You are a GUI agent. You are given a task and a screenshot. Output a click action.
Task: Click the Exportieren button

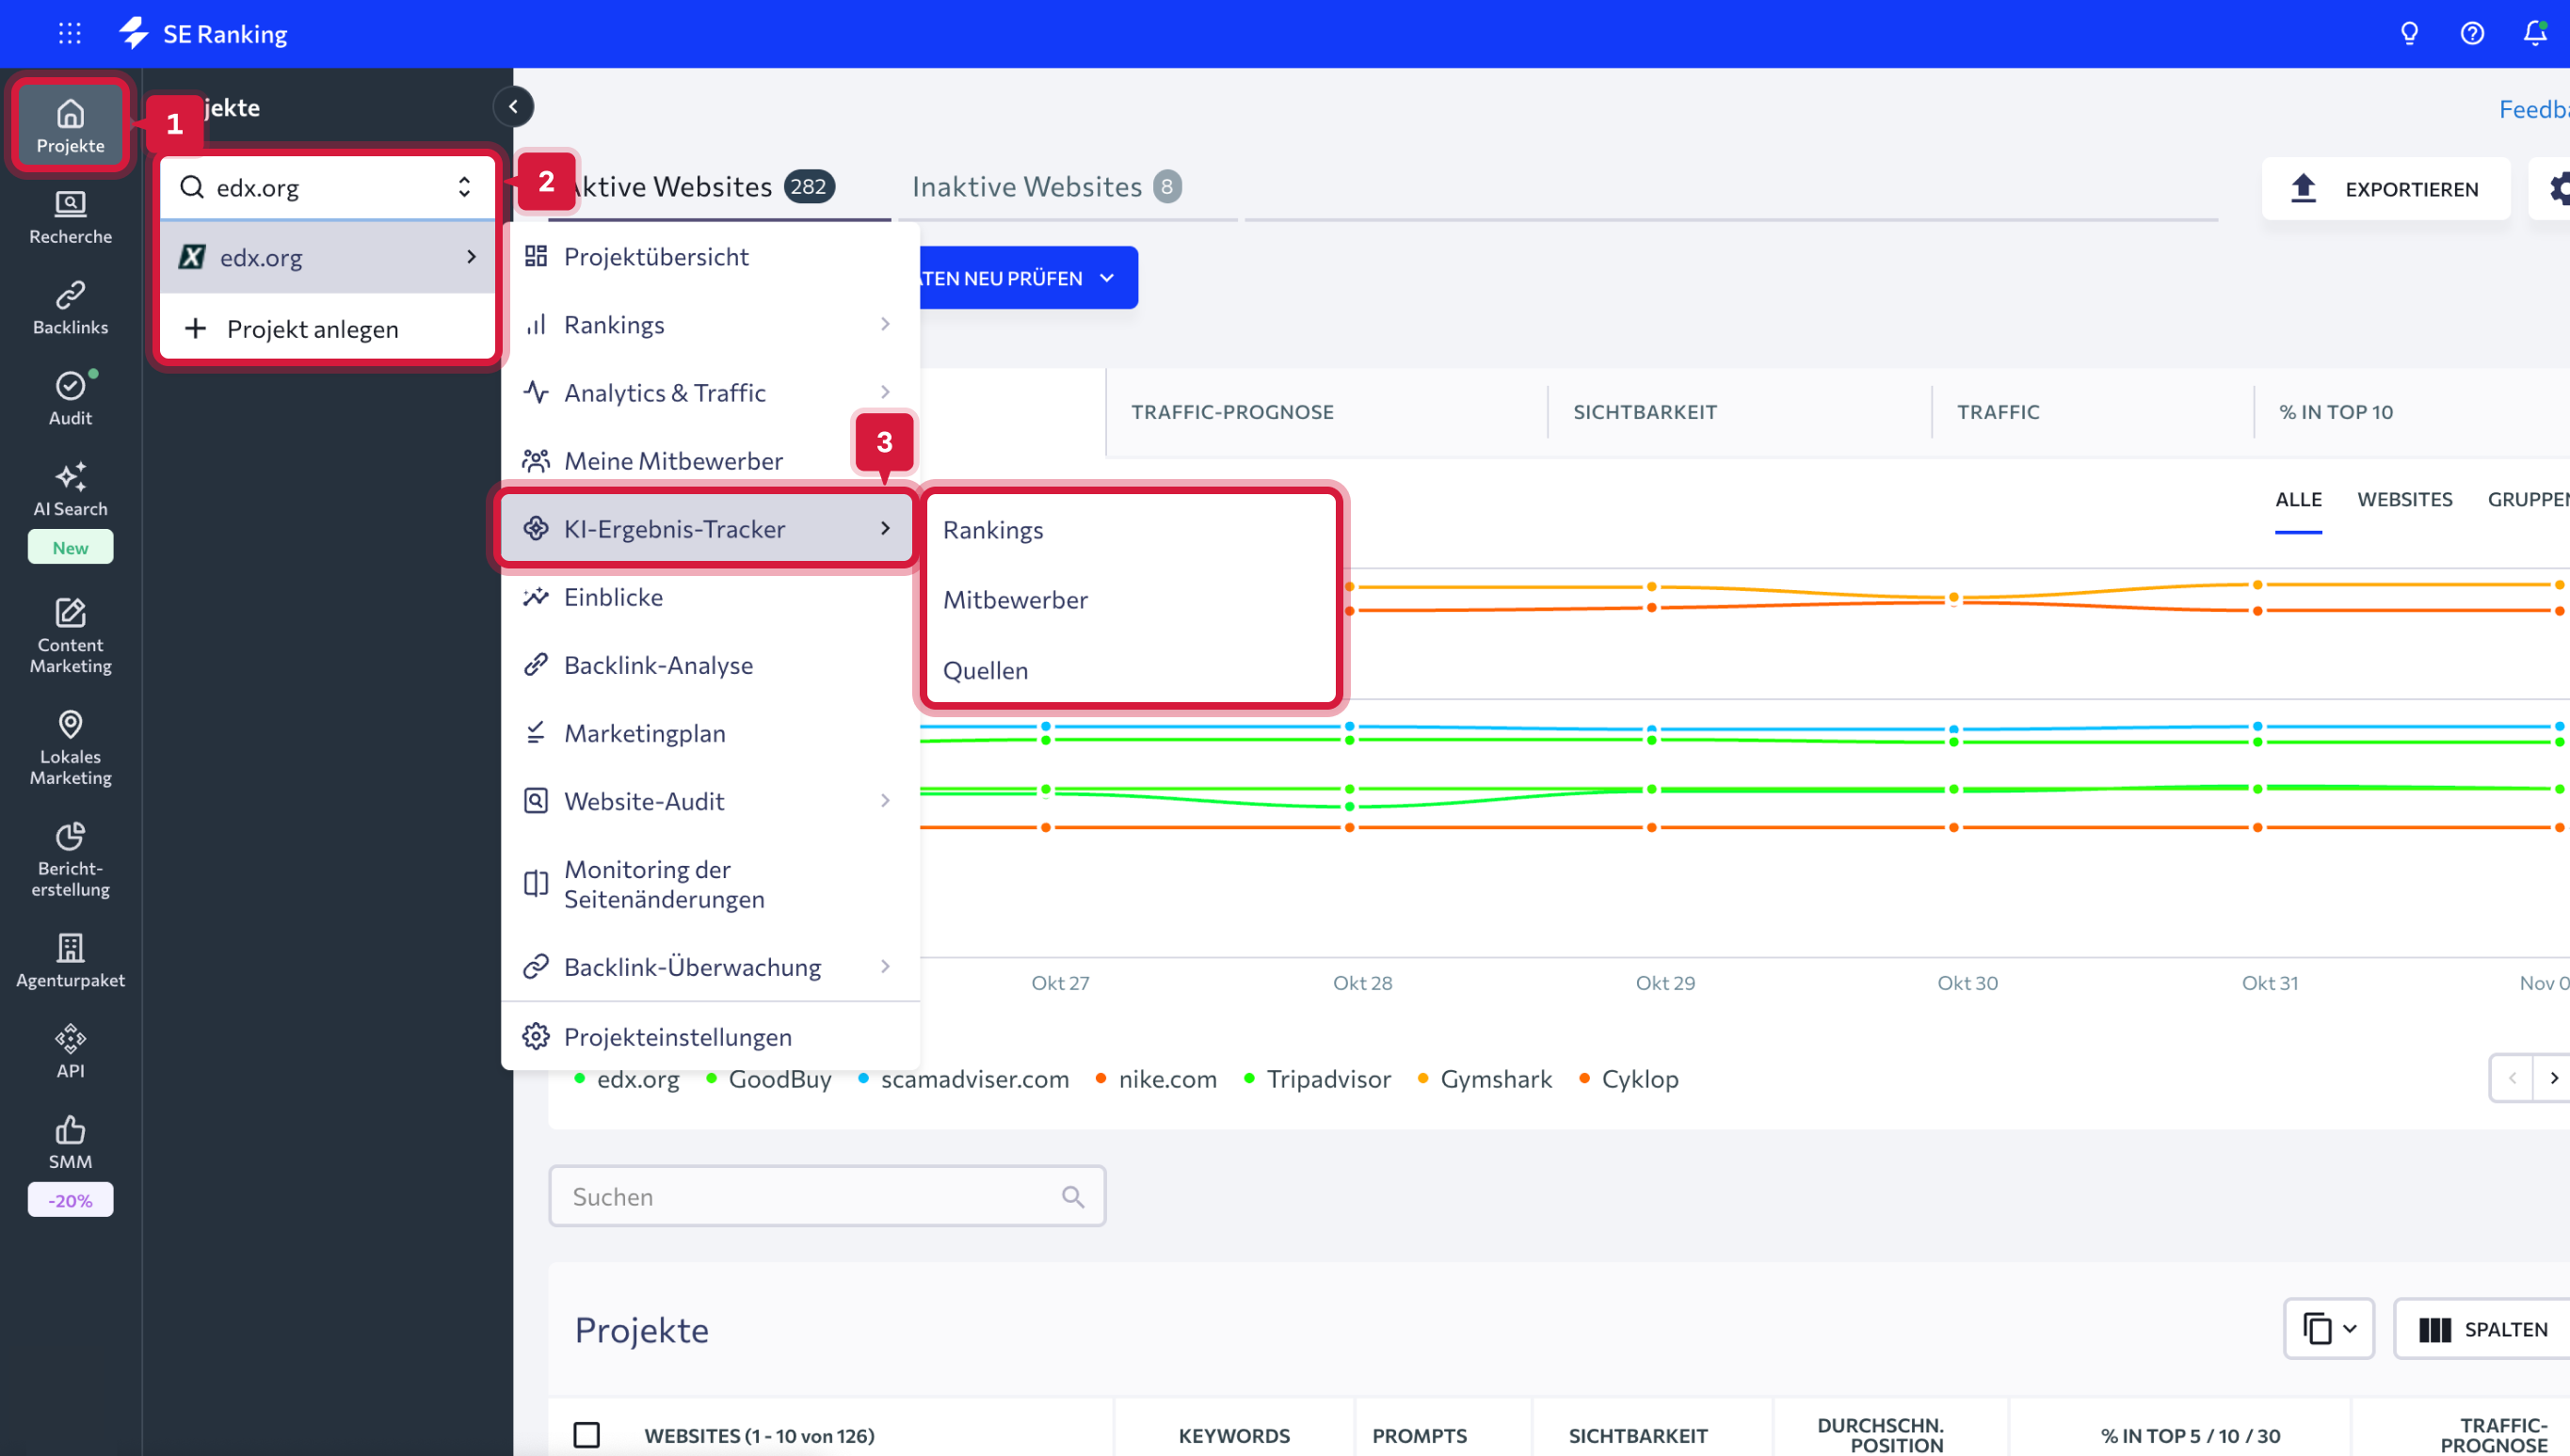2385,188
